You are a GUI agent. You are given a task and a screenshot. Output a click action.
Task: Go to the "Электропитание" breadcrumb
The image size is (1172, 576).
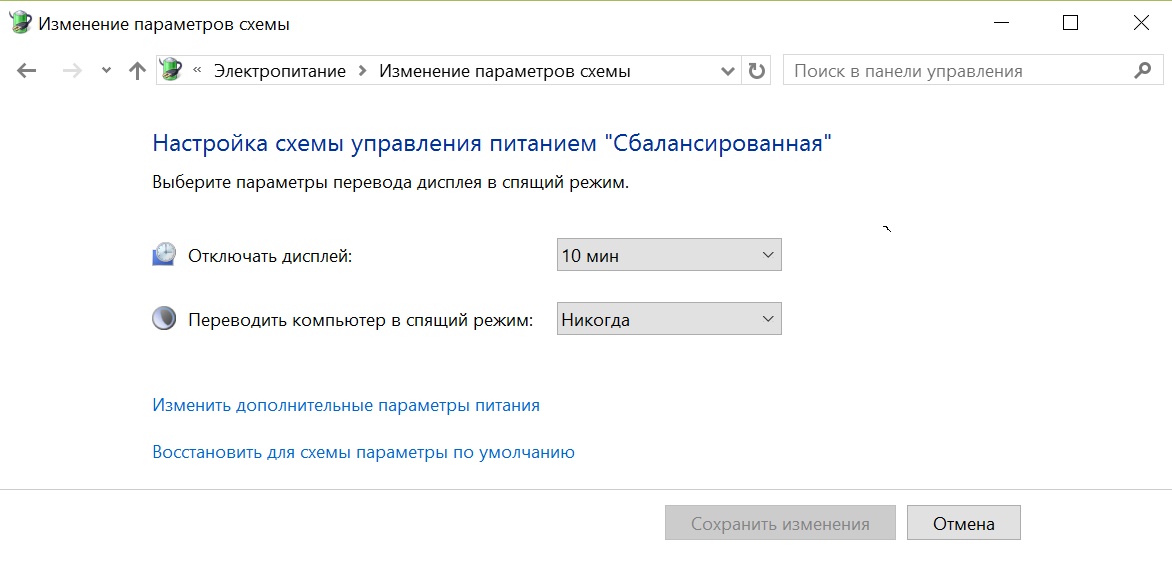(x=279, y=71)
